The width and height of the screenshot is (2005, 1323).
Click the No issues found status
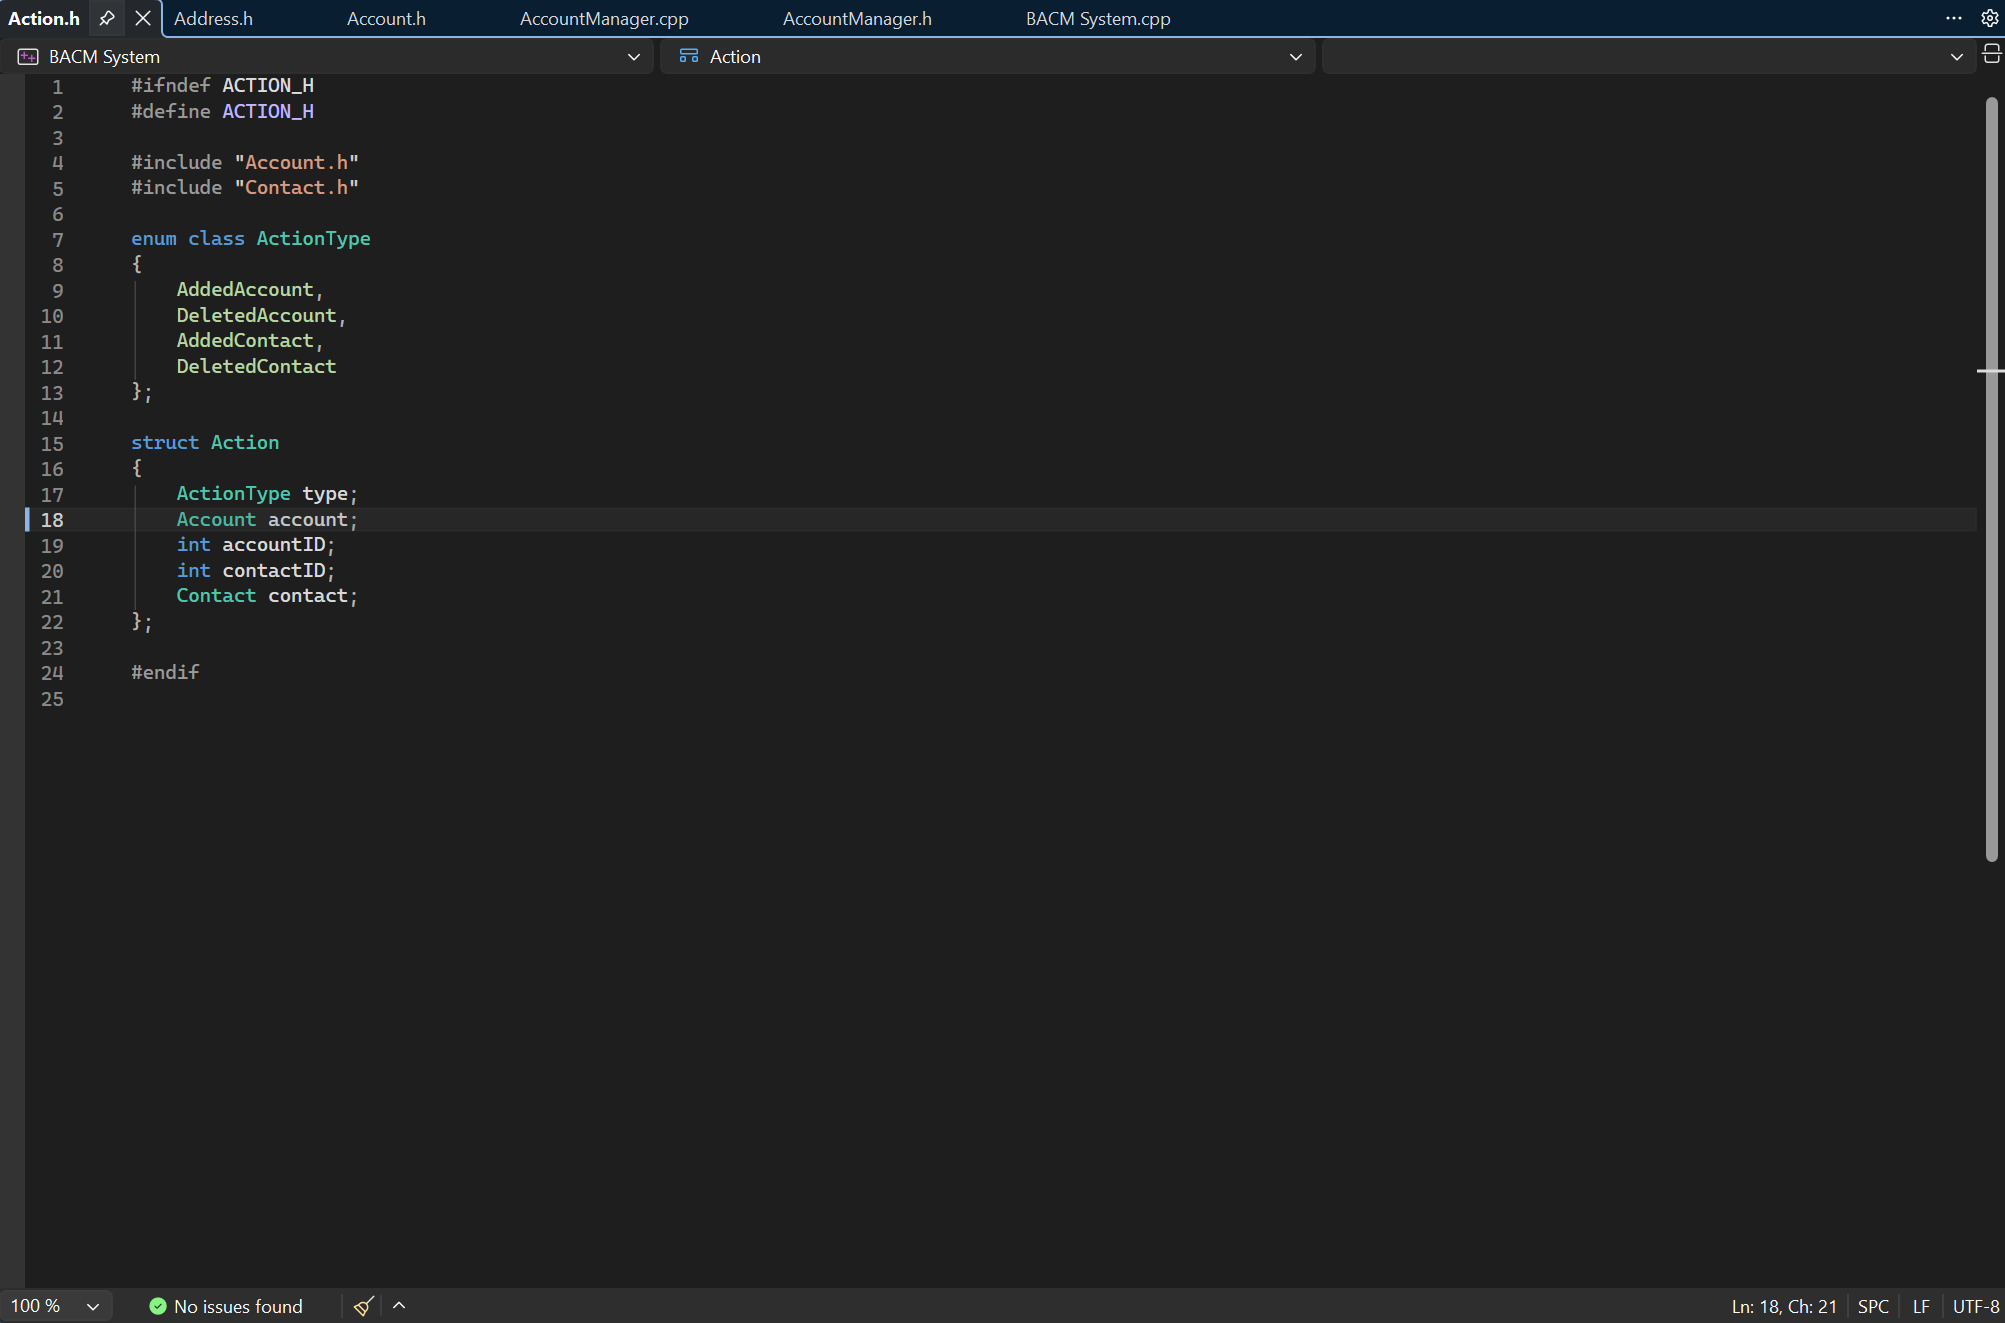point(238,1306)
